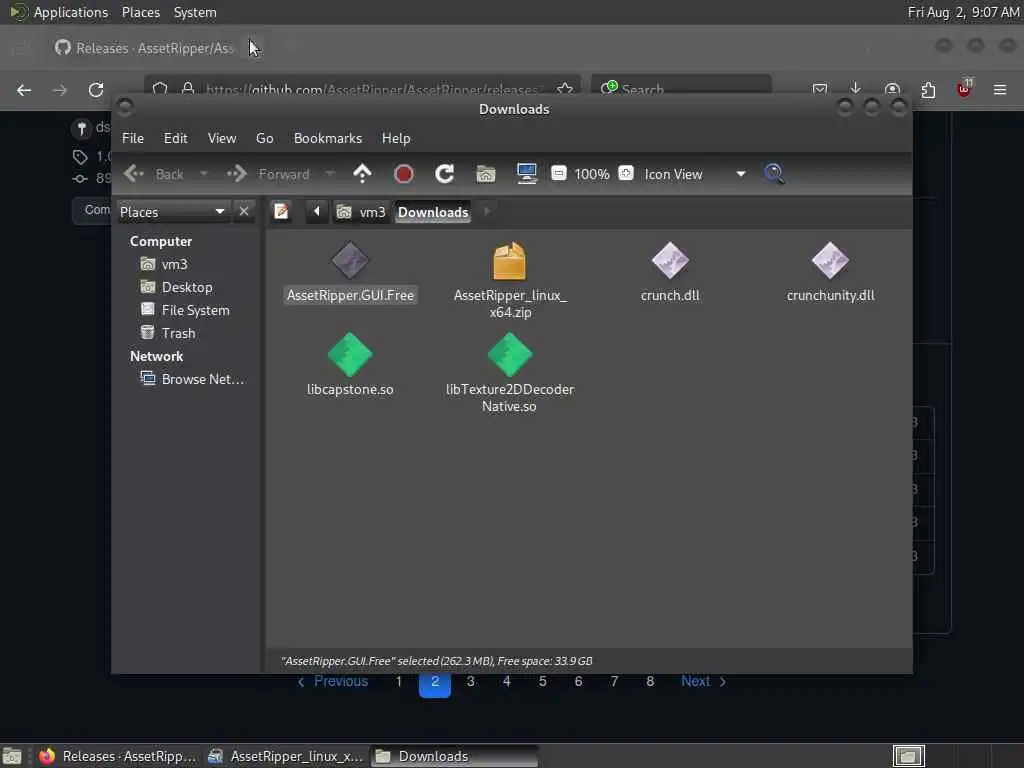Screen dimensions: 1024x768
Task: Open vm3 in the Places sidebar
Action: pos(165,264)
